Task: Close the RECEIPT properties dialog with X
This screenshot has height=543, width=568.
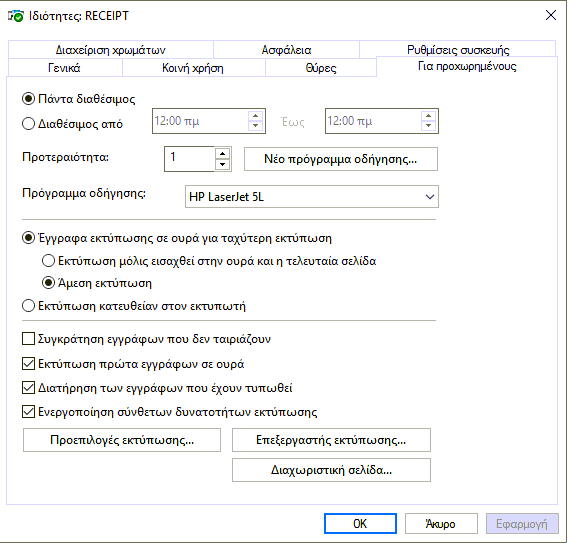Action: pos(551,15)
